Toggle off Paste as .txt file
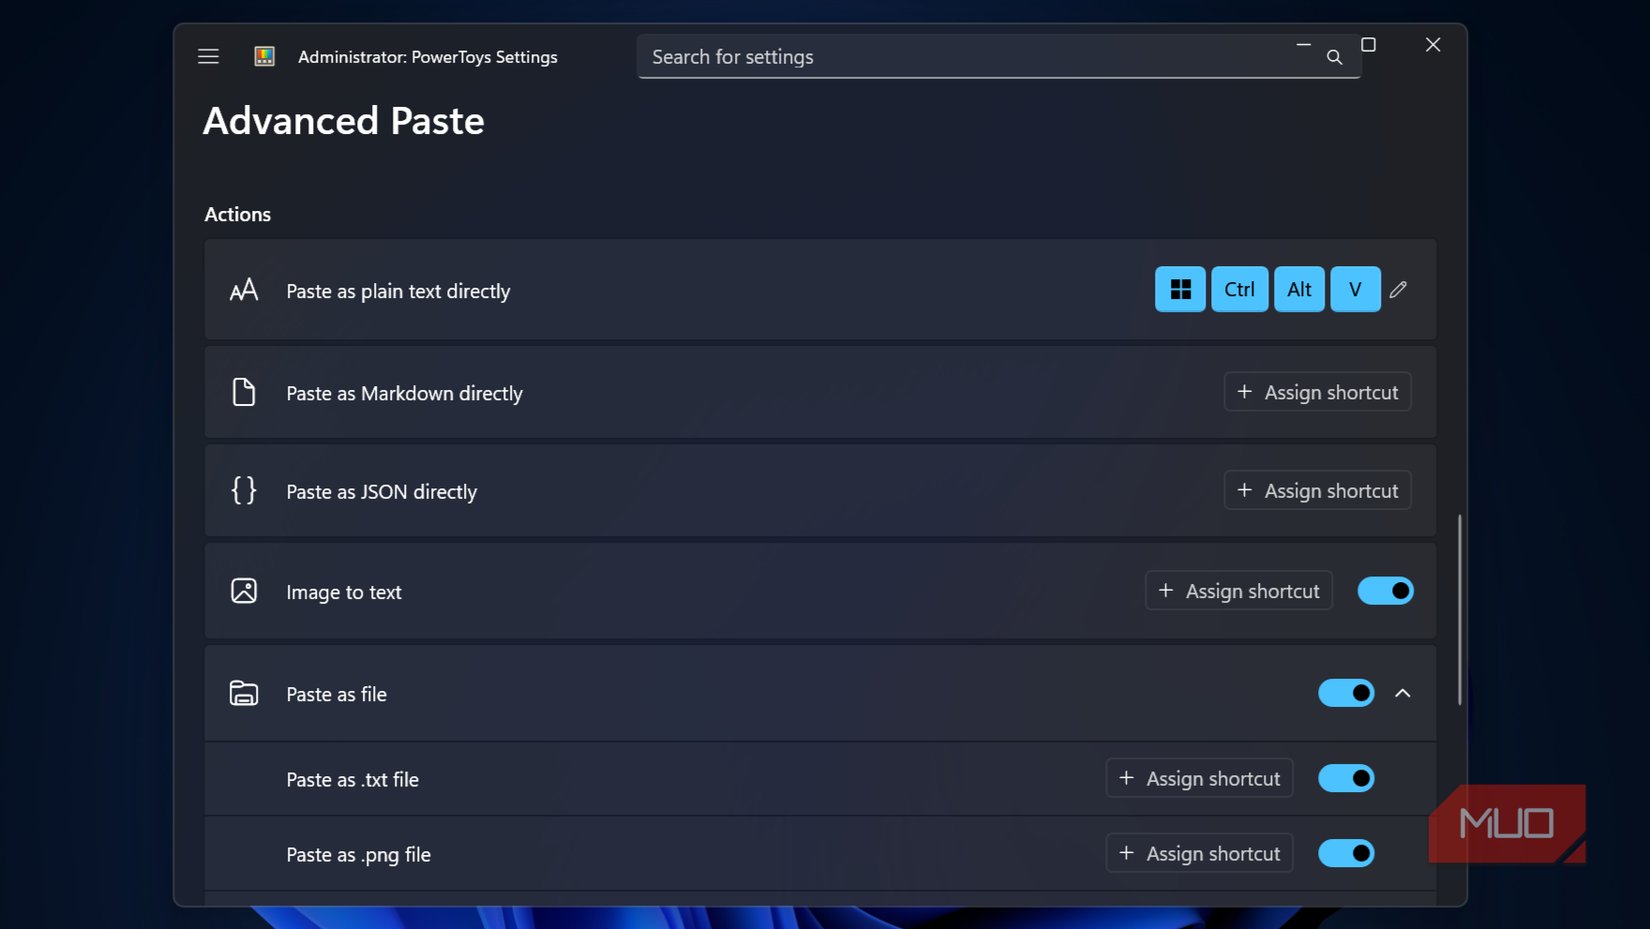The image size is (1650, 929). coord(1346,778)
